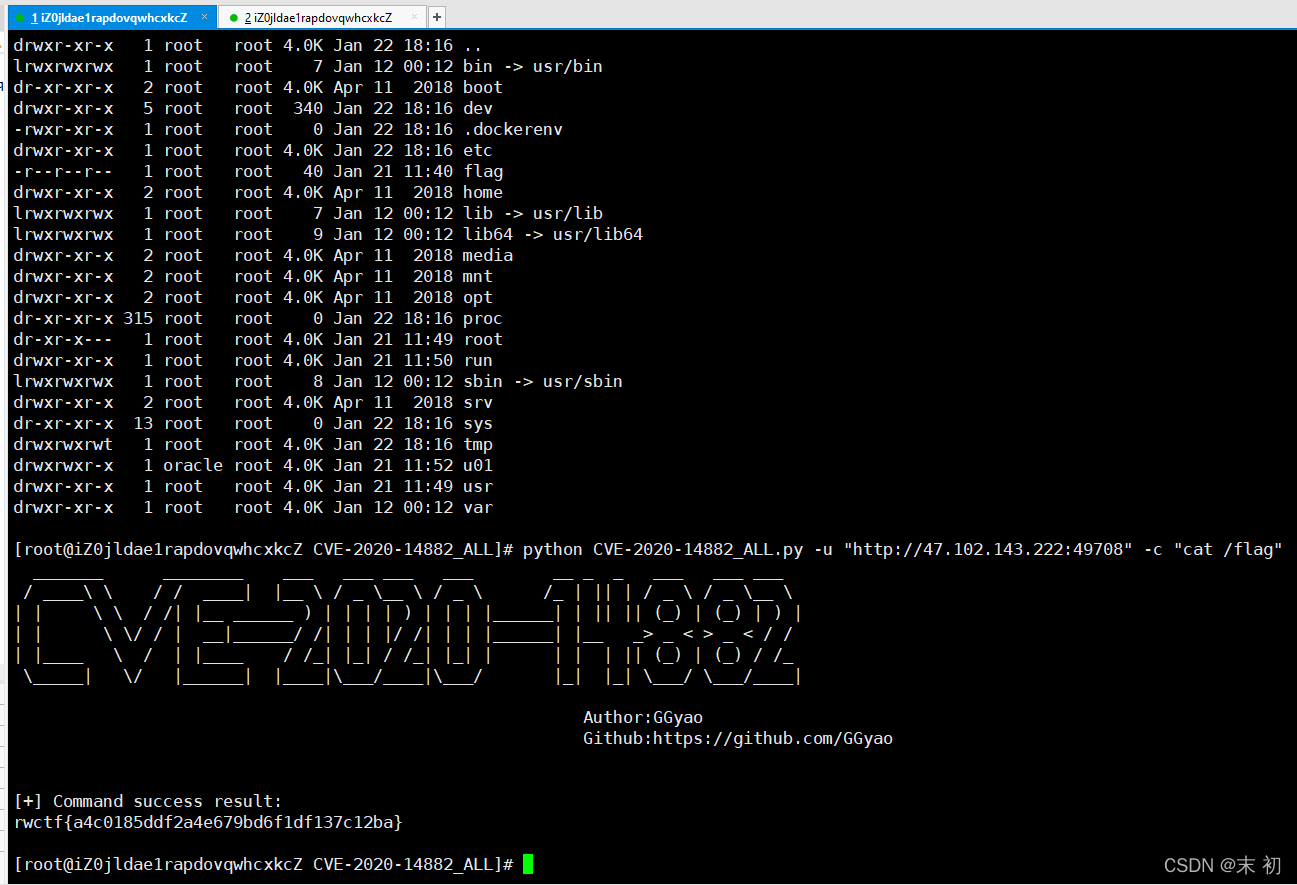Click the 'tmp' directory name
The image size is (1297, 885).
(478, 444)
